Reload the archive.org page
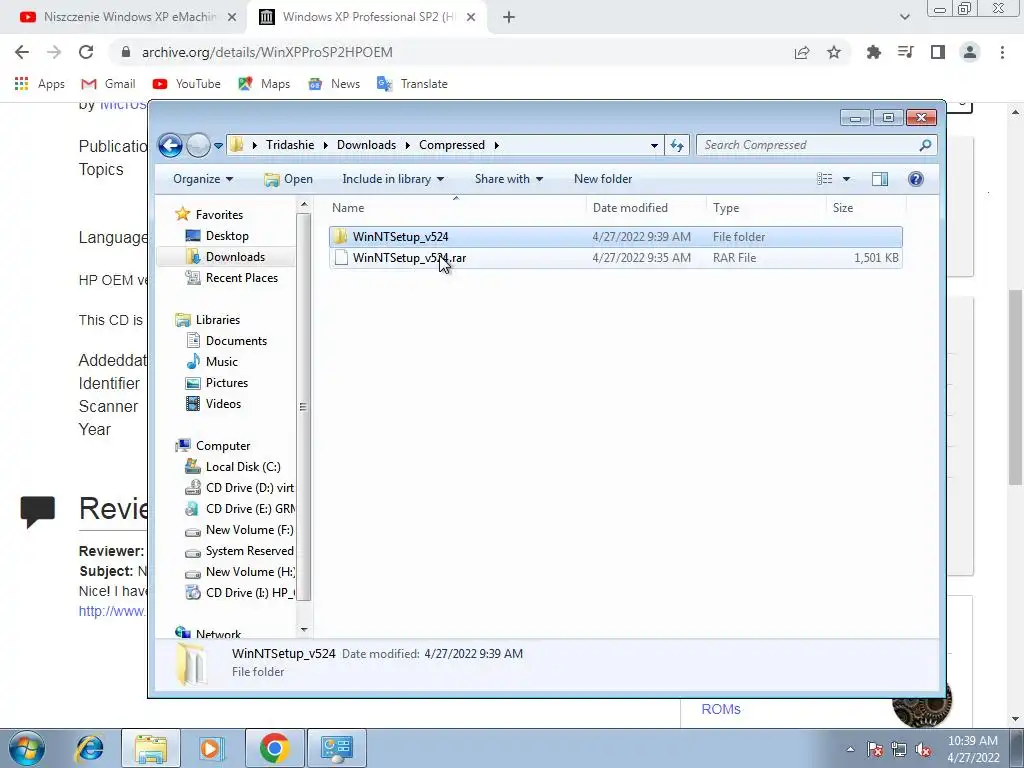Image resolution: width=1024 pixels, height=768 pixels. (86, 52)
